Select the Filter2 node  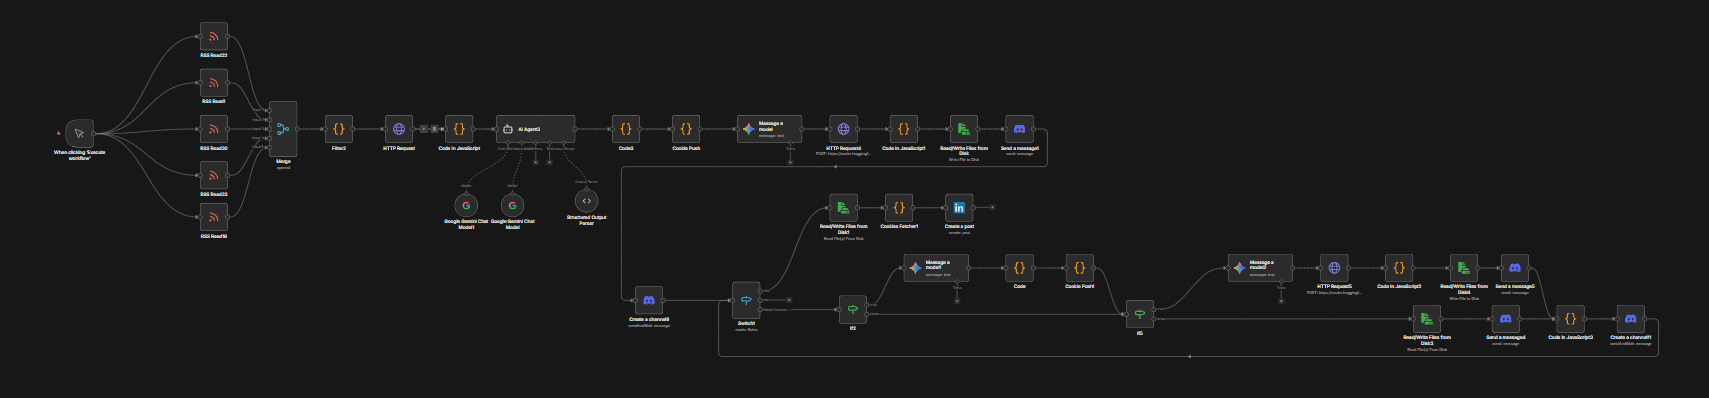tap(339, 129)
